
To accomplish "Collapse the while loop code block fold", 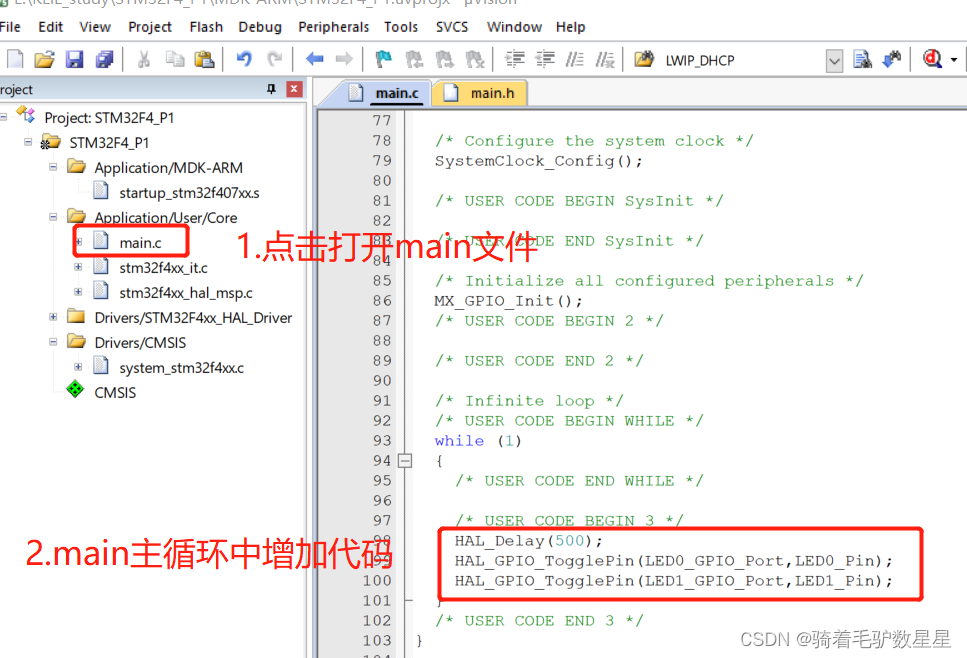I will [x=405, y=461].
